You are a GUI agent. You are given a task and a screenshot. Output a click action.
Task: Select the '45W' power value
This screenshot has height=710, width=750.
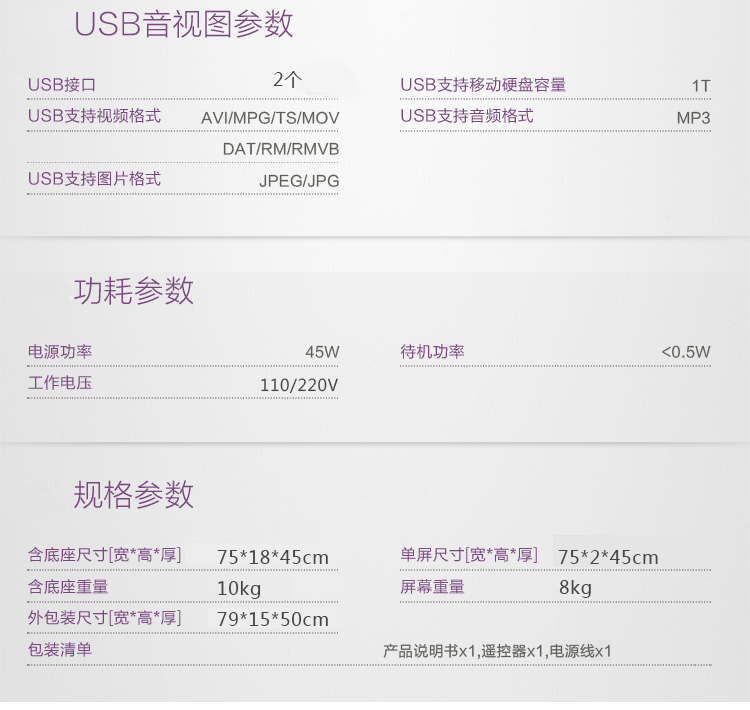(322, 352)
